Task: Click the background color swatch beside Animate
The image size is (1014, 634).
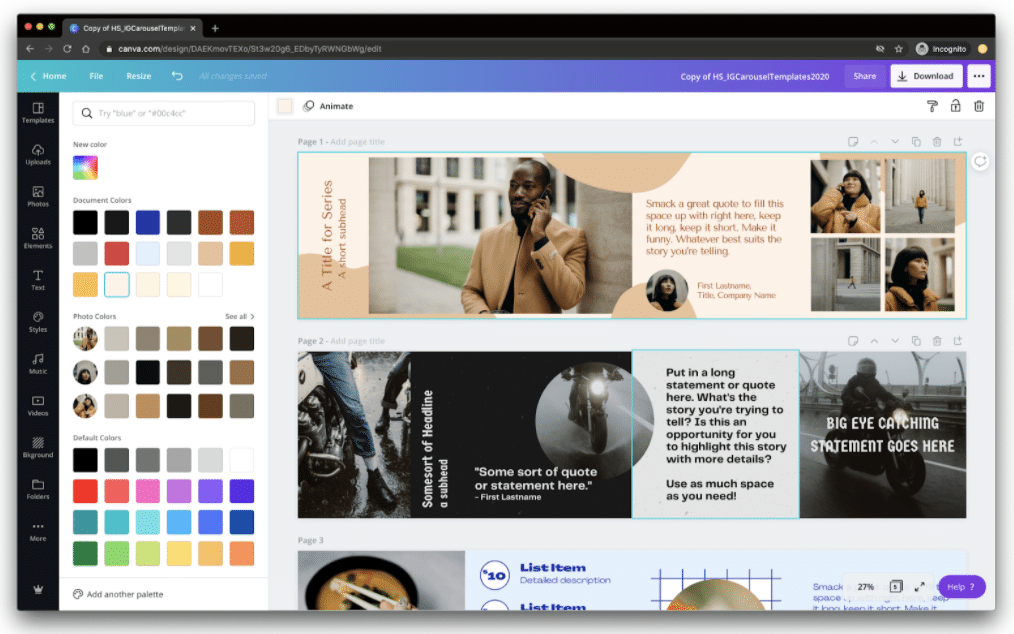Action: (285, 106)
